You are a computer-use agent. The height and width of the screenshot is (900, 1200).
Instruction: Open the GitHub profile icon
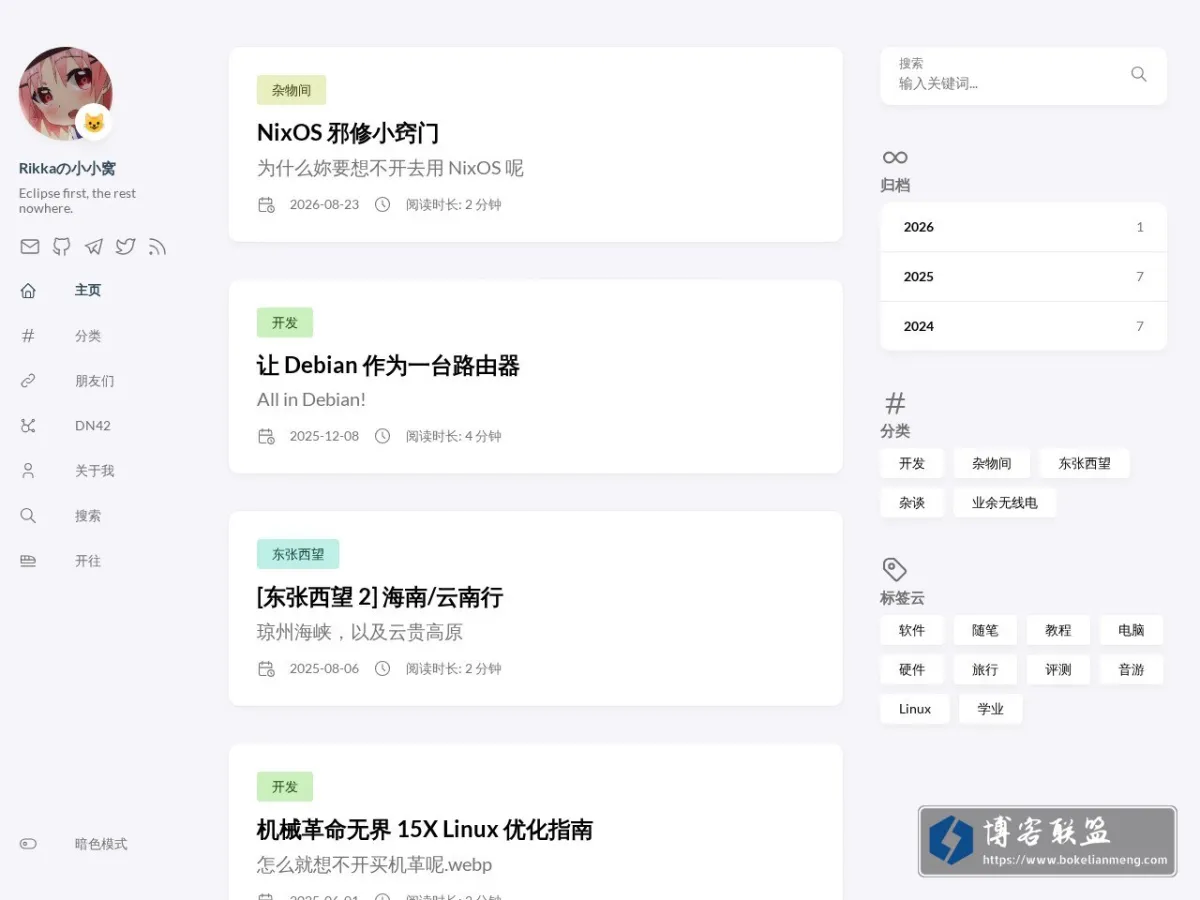(x=62, y=246)
